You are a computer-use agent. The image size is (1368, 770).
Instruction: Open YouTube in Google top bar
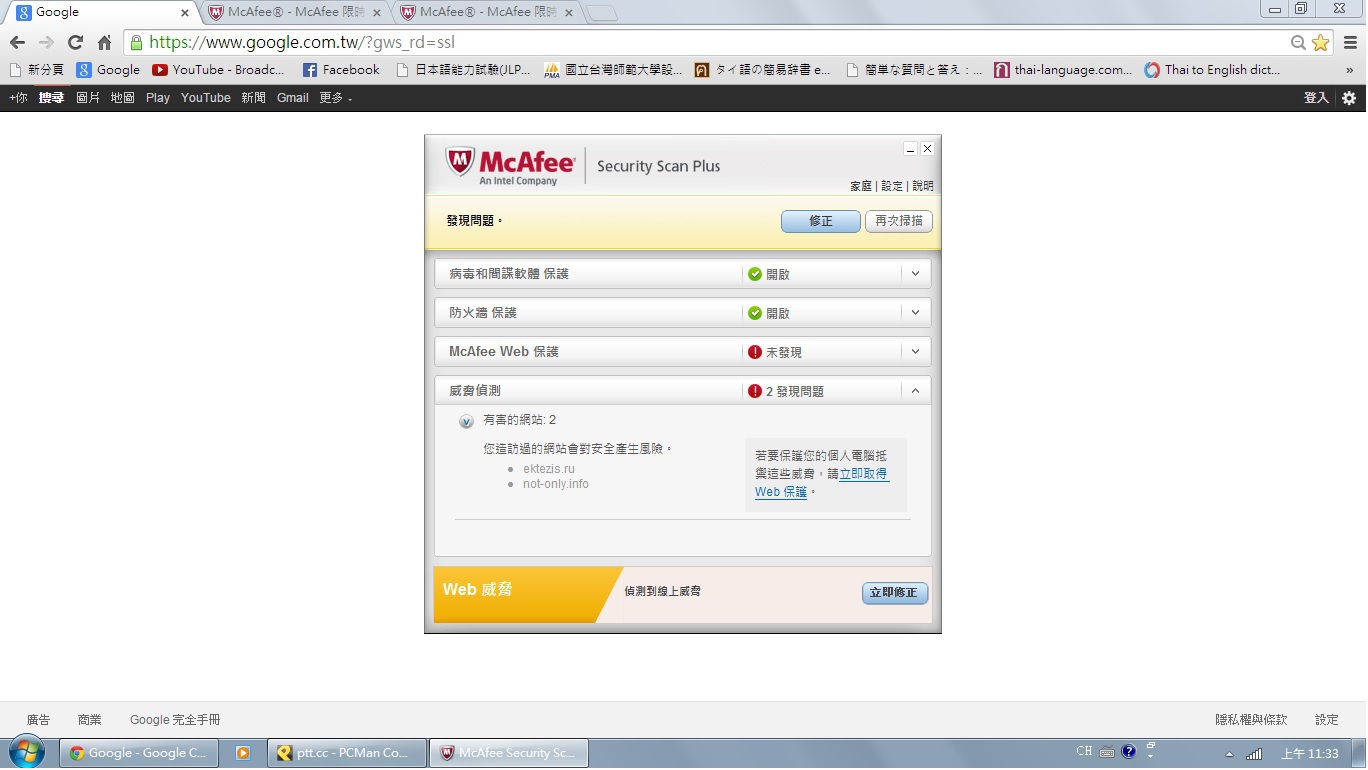pyautogui.click(x=206, y=98)
